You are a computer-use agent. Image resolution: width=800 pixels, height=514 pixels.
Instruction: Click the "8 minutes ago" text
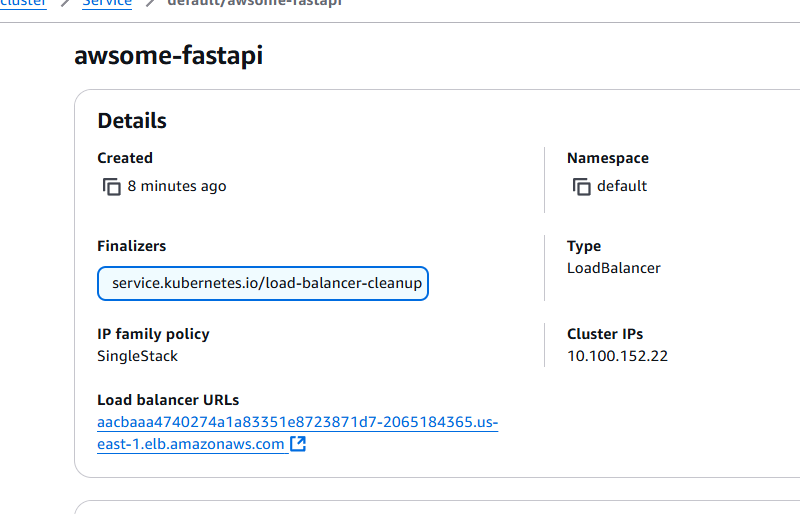coord(177,186)
